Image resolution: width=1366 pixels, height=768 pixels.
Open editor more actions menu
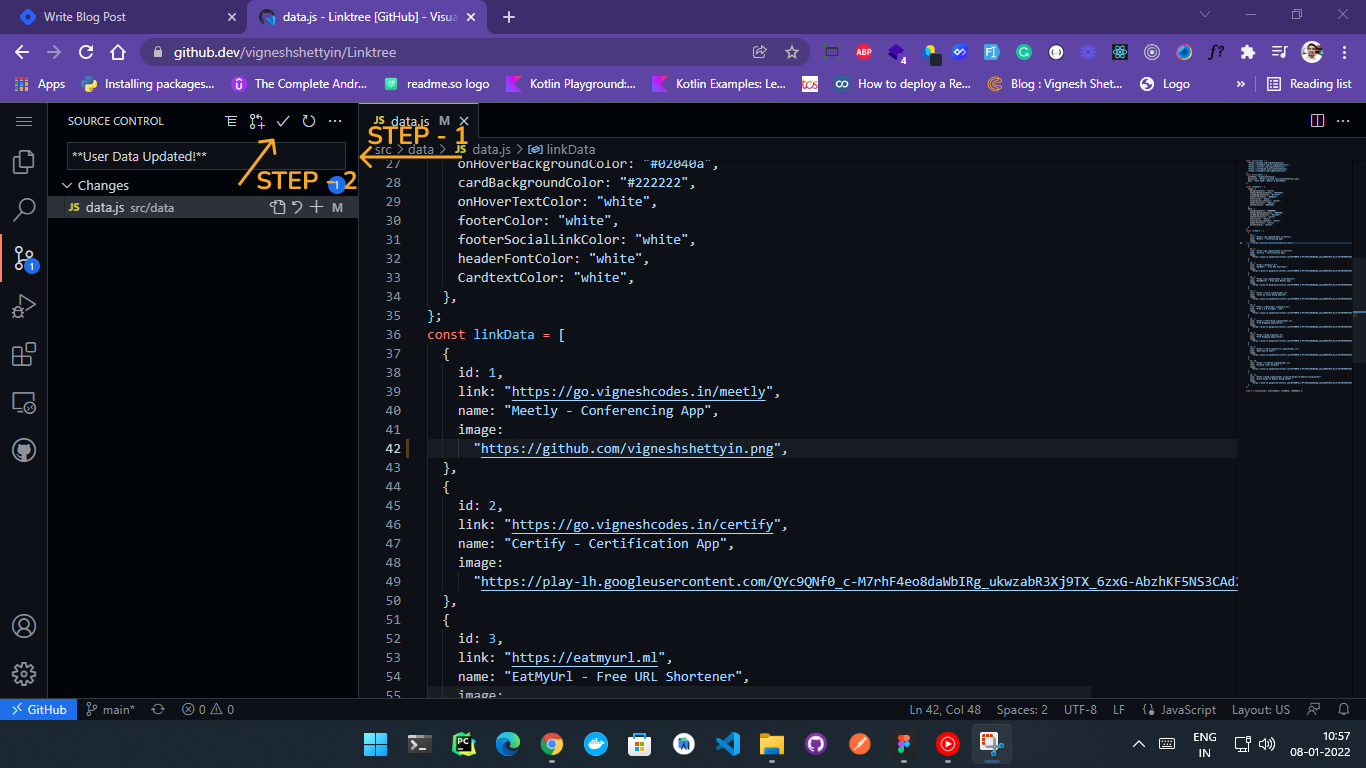click(x=1344, y=121)
